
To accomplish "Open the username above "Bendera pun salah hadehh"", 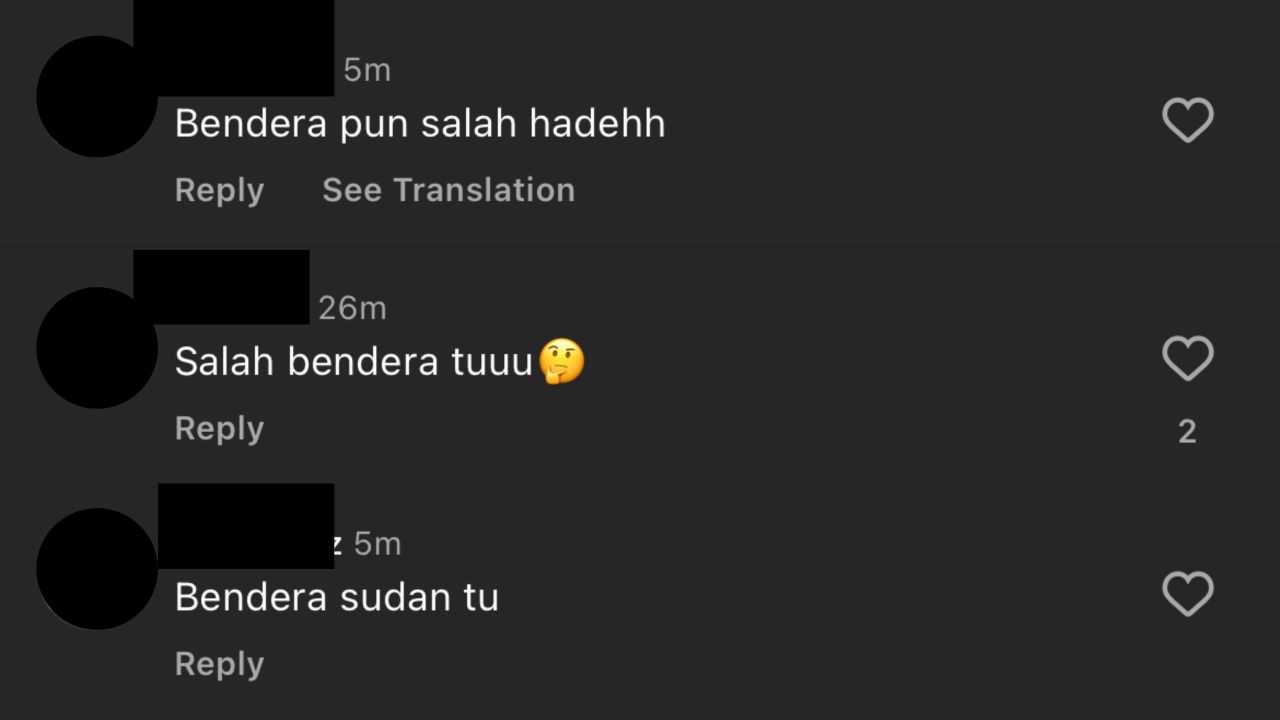I will click(234, 48).
